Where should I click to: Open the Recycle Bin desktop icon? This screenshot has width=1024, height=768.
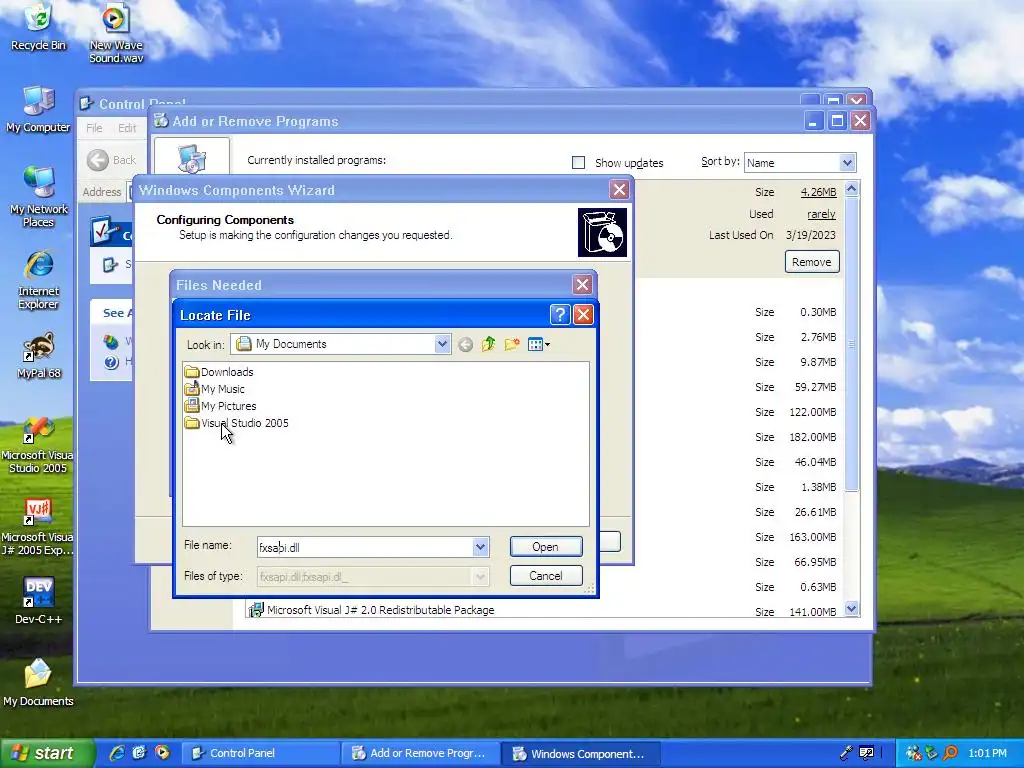[x=39, y=27]
